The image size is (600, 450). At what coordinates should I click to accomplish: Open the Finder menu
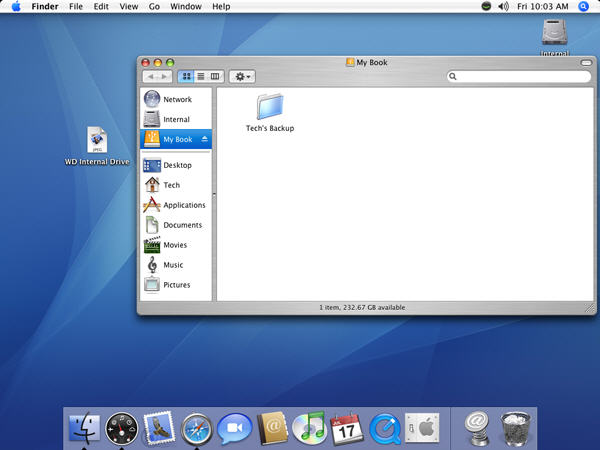pyautogui.click(x=45, y=7)
